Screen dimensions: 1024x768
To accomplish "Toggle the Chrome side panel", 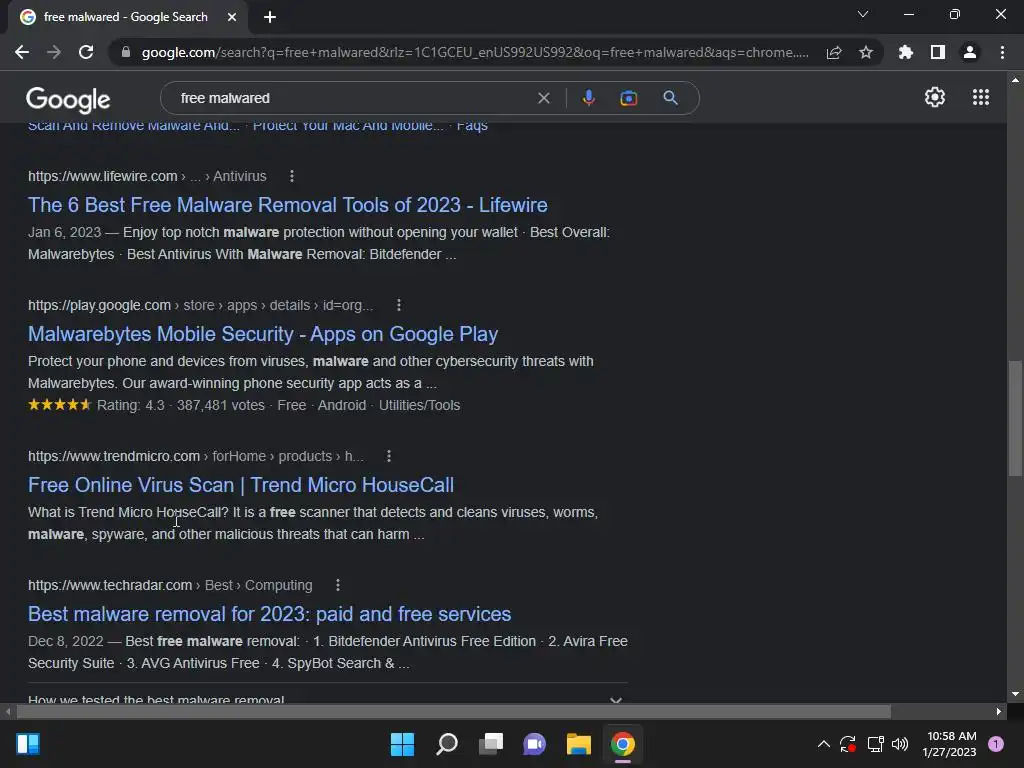I will 938,52.
